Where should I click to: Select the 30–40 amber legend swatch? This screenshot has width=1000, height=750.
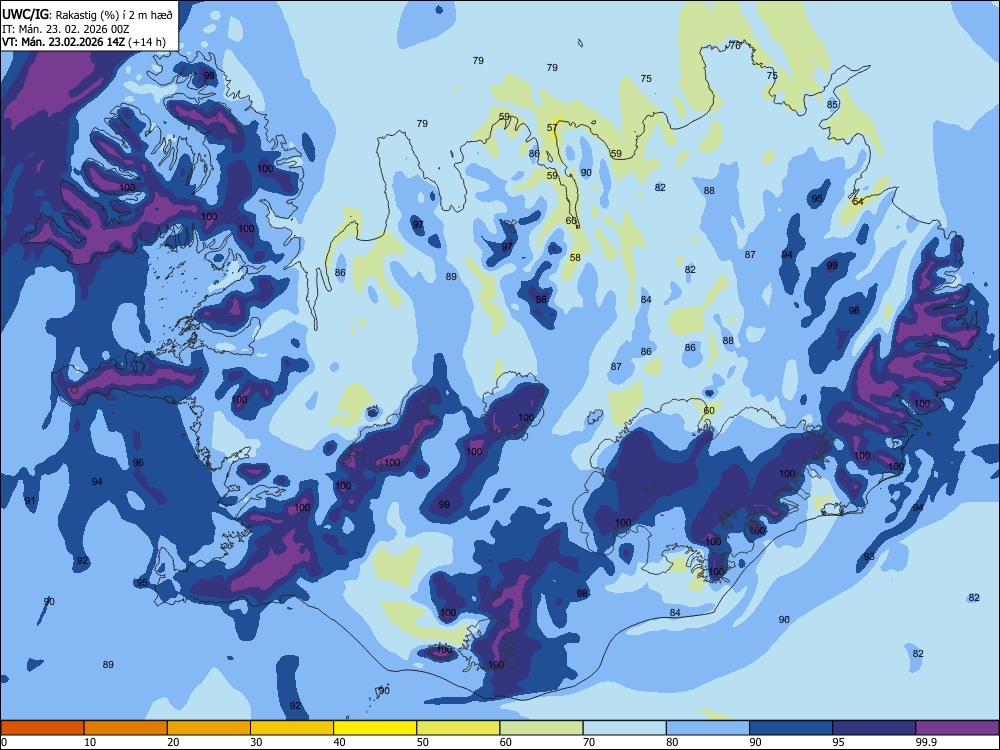click(x=292, y=728)
